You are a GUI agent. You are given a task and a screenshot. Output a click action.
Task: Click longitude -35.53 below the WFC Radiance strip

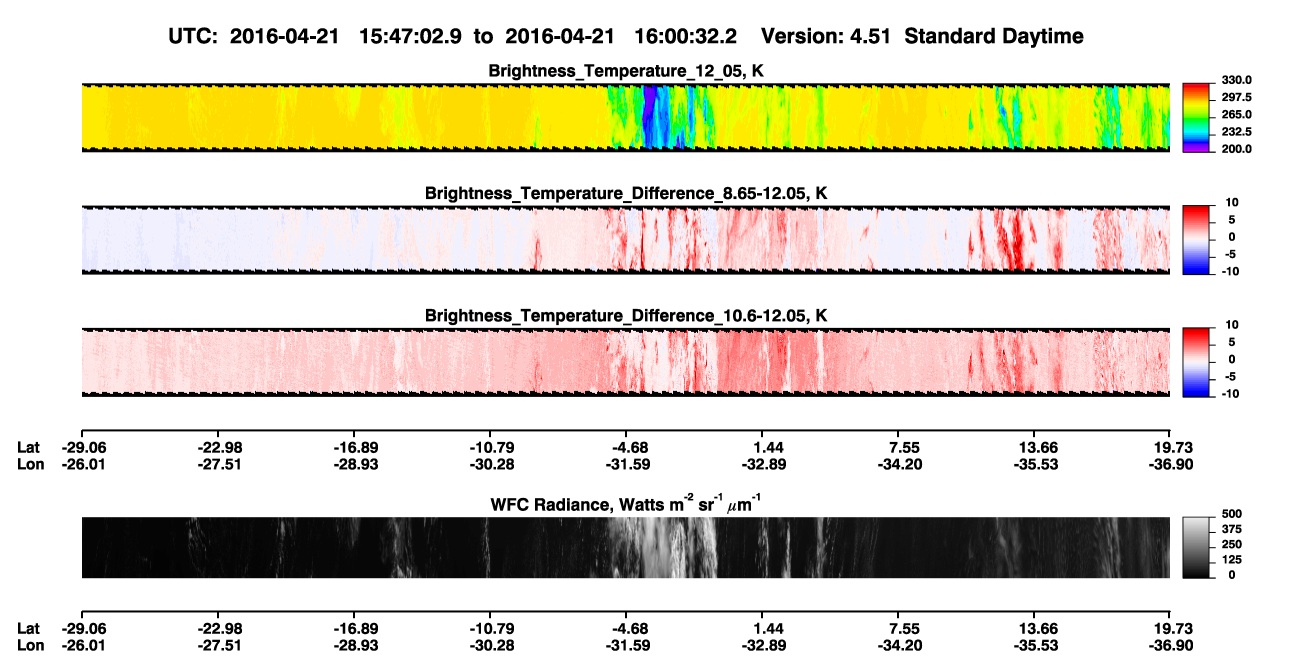tap(1036, 645)
